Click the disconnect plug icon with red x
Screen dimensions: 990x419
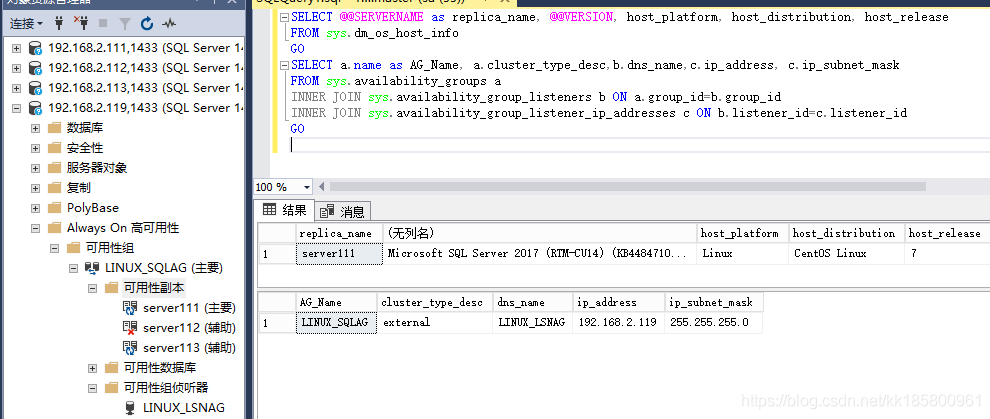coord(81,24)
